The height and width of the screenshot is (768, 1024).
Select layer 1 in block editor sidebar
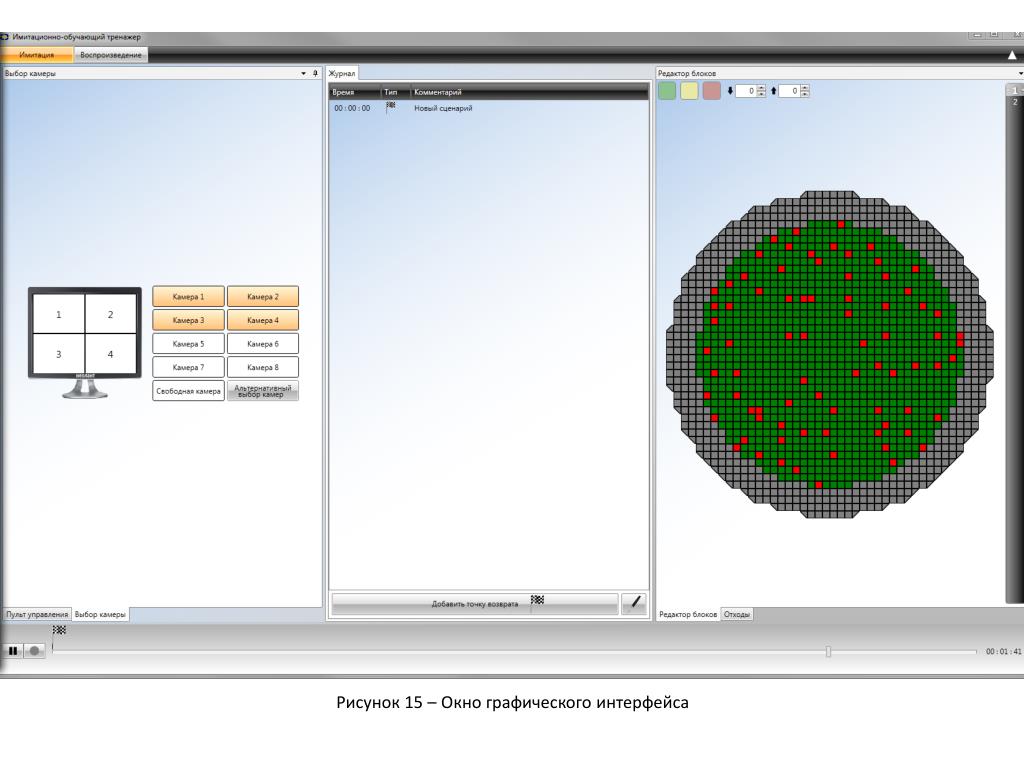coord(1015,90)
